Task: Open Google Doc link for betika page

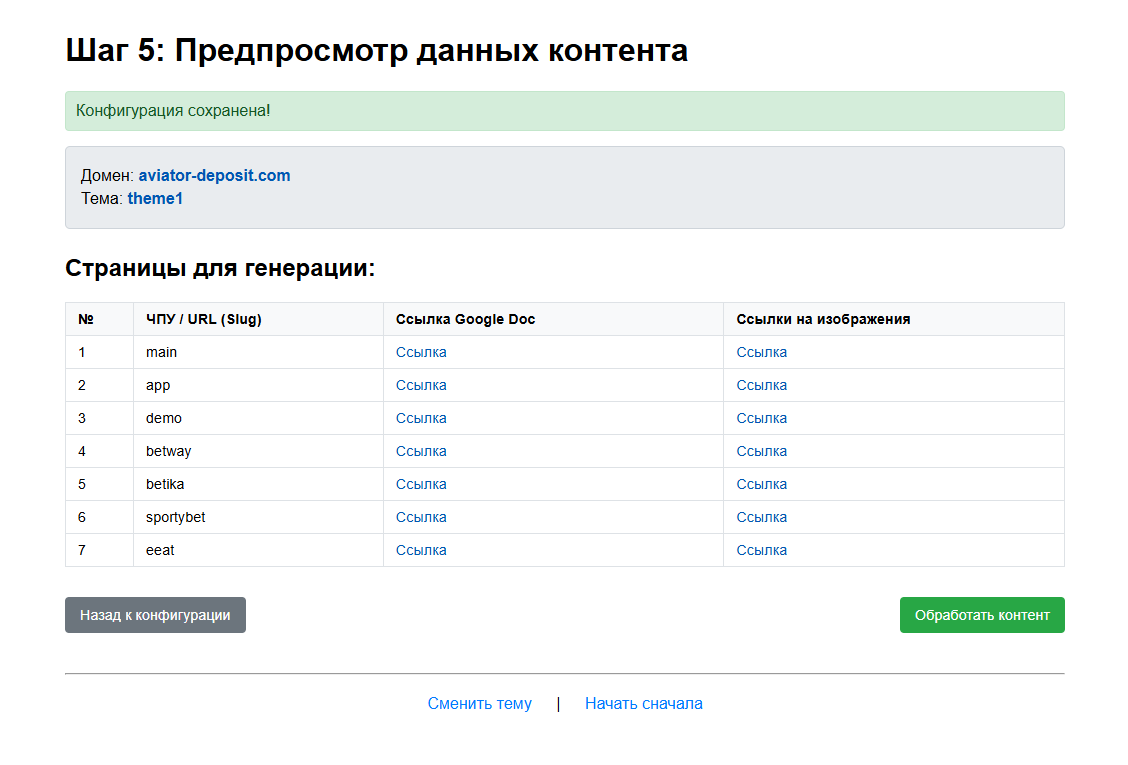Action: click(421, 484)
